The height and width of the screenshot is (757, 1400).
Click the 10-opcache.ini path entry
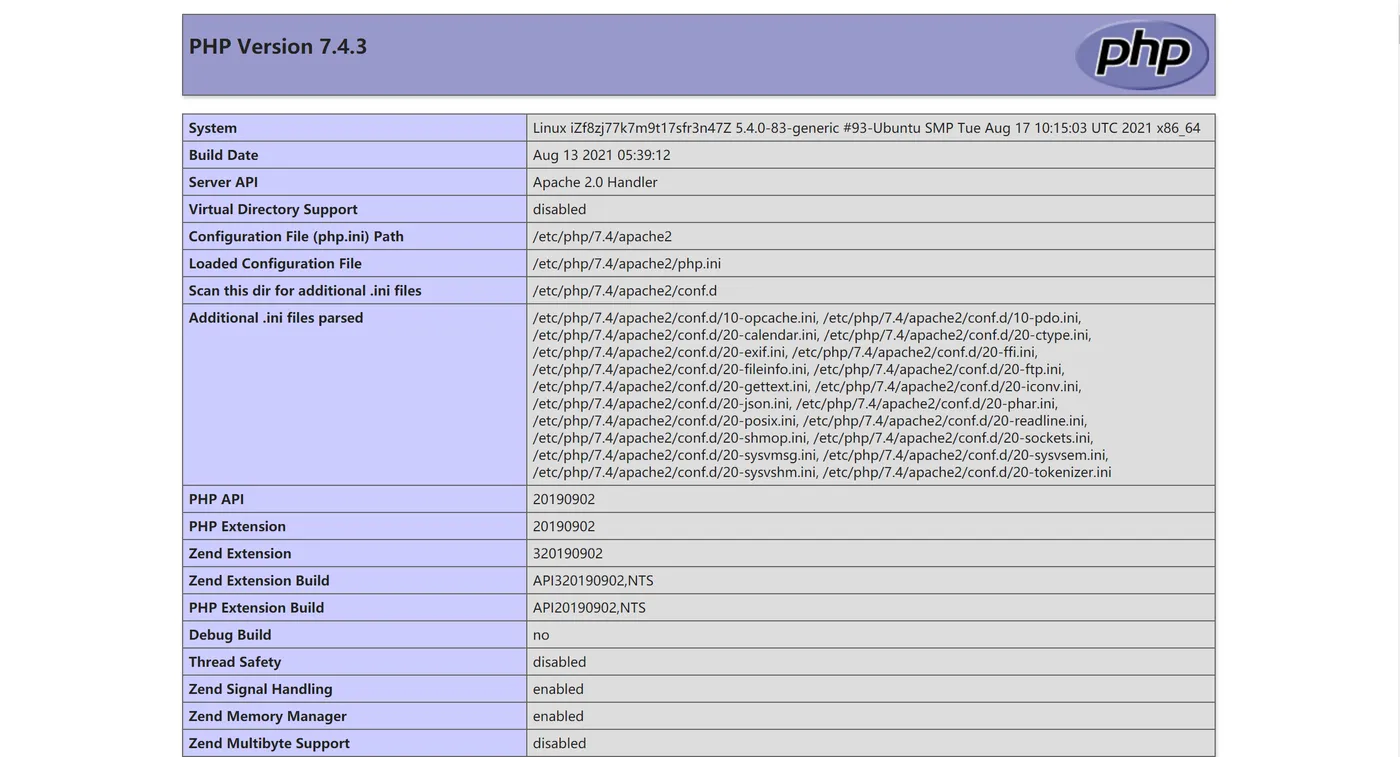[x=676, y=317]
